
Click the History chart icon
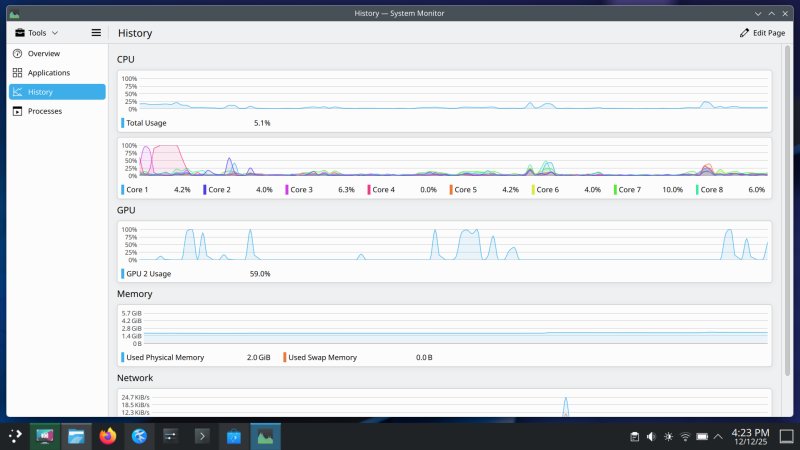point(17,92)
